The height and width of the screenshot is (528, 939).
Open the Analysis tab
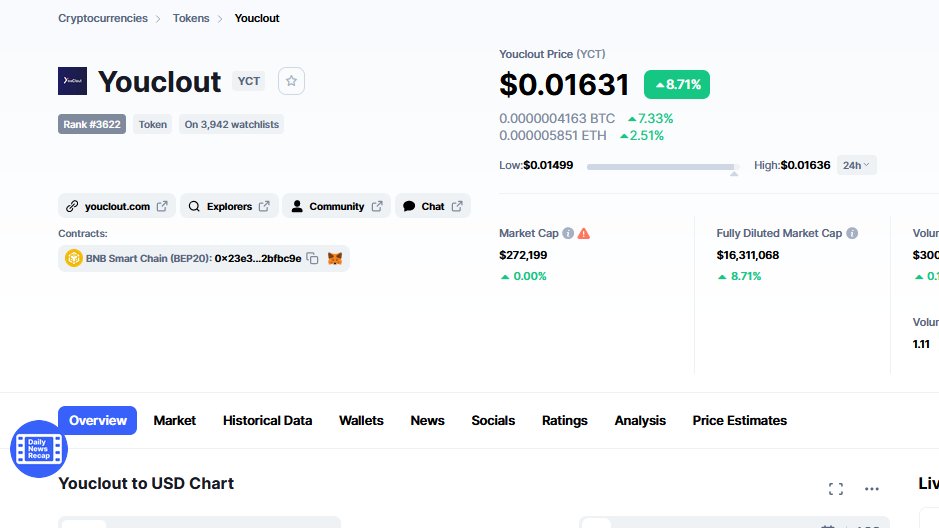click(x=640, y=420)
